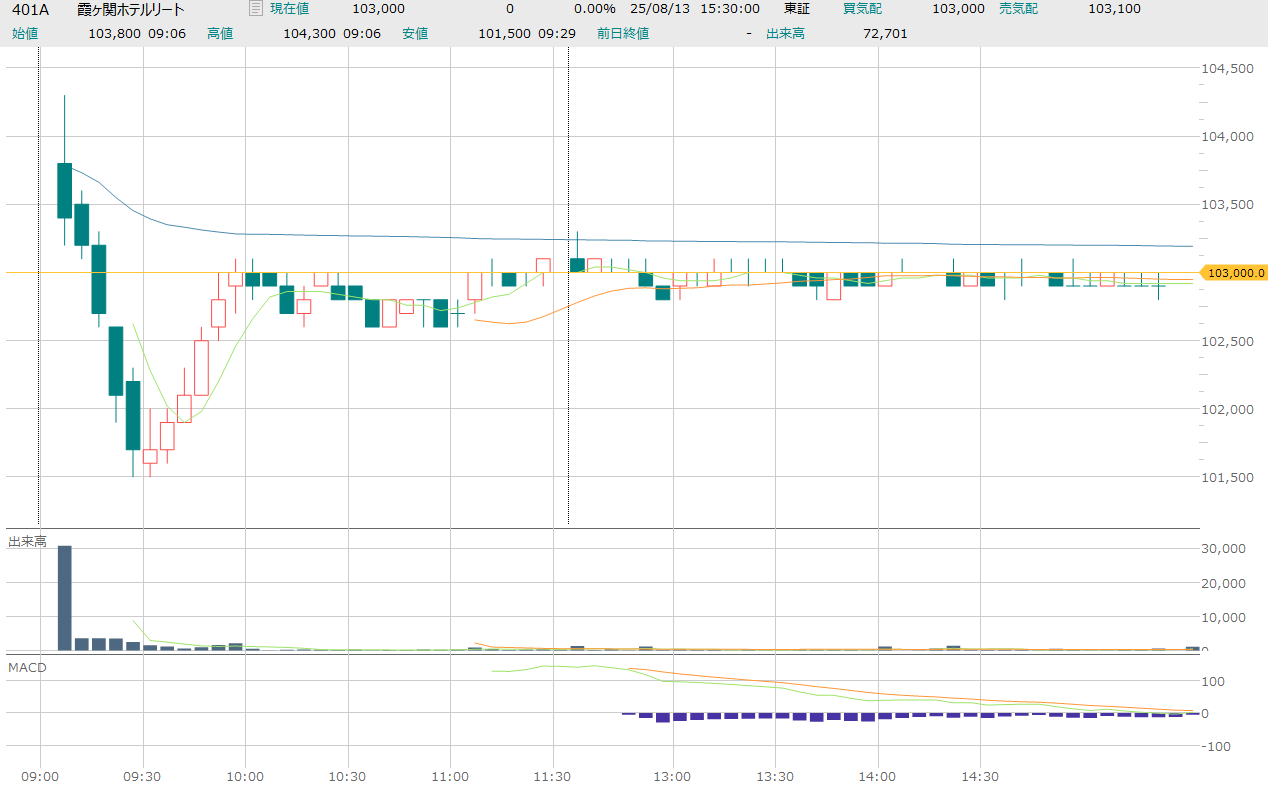This screenshot has height=789, width=1268.
Task: Click the 現在値 label
Action: coord(289,9)
